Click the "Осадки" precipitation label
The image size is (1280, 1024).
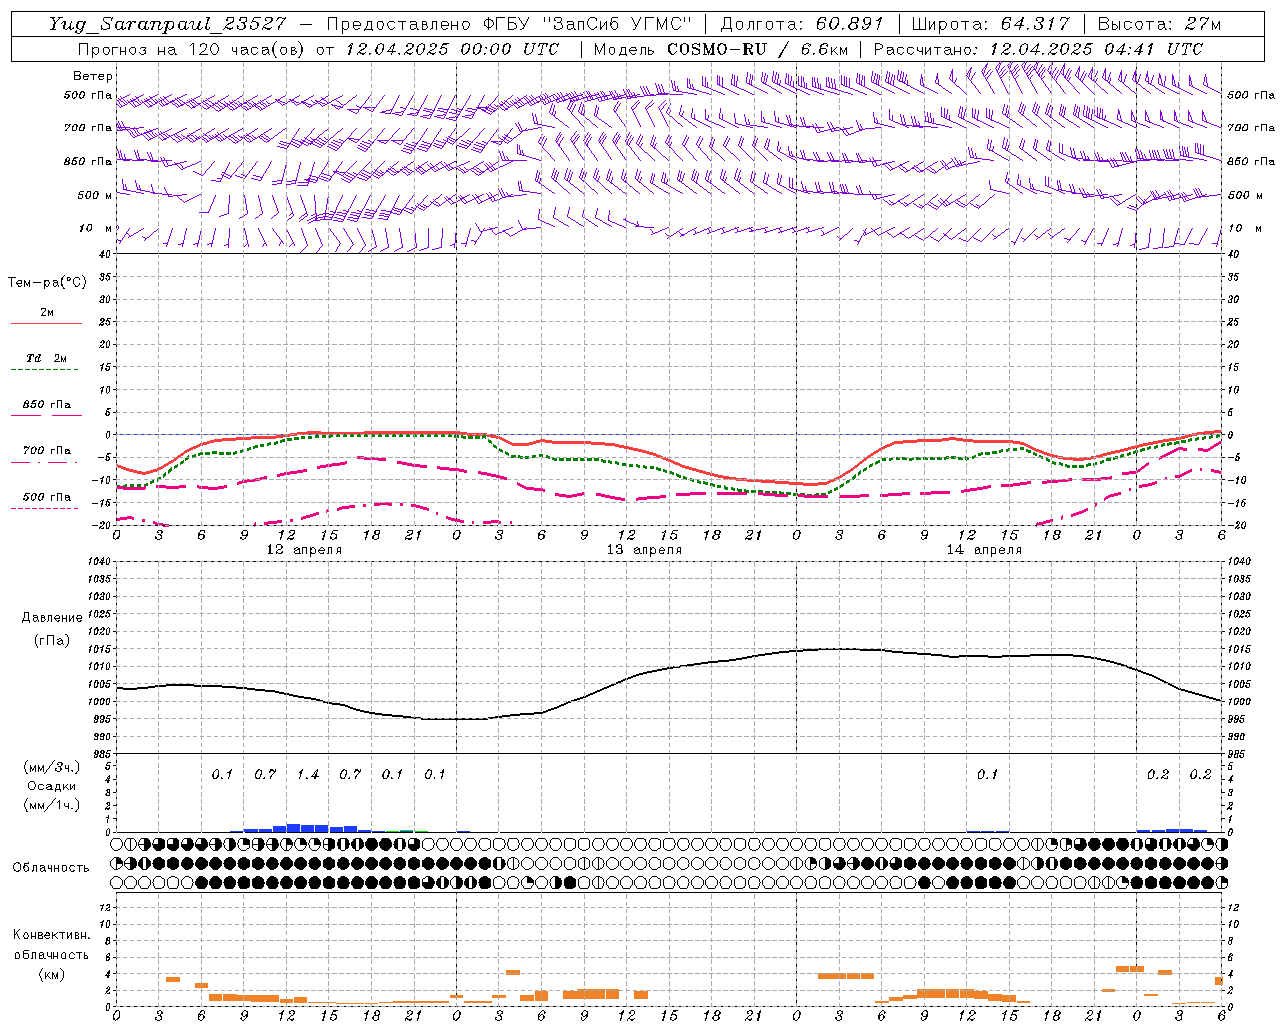tap(52, 786)
